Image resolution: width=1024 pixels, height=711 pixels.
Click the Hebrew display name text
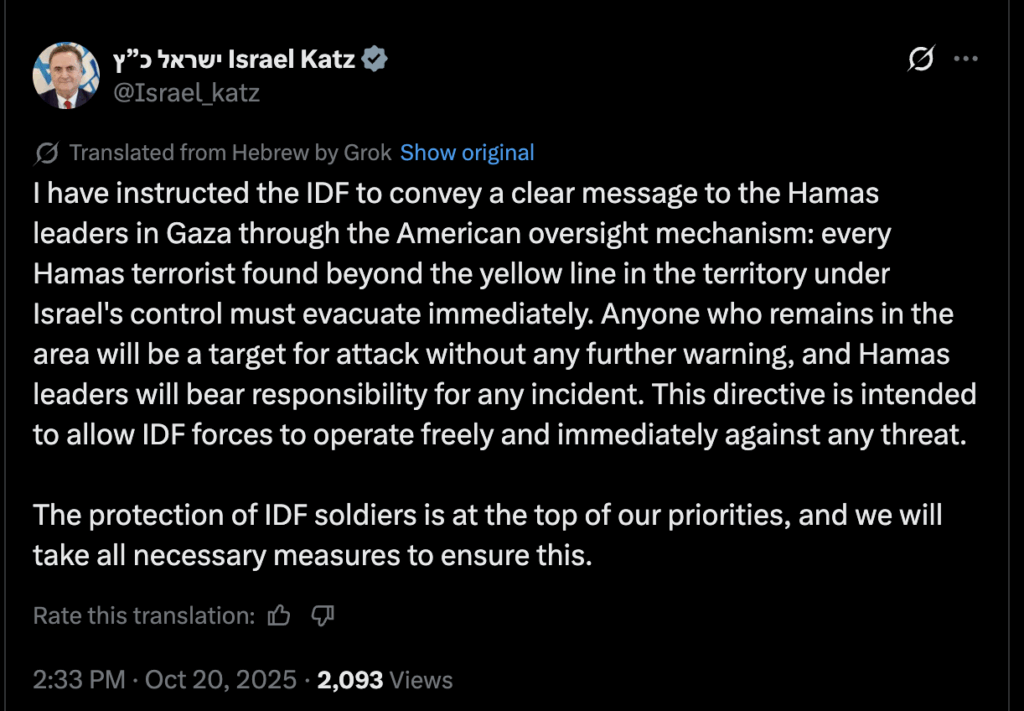pyautogui.click(x=170, y=61)
